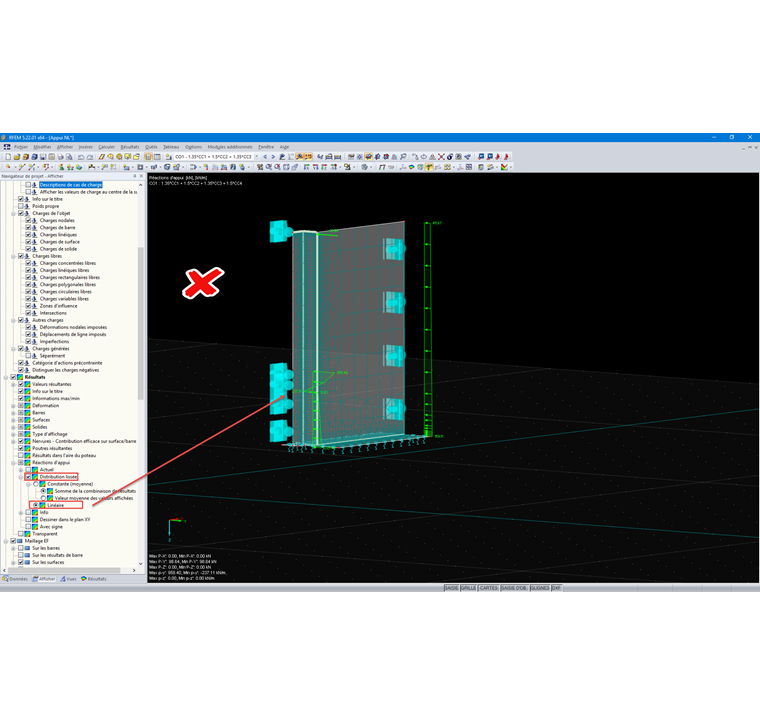
Task: Click the navigator vertical scrollbar thumb
Action: click(141, 323)
